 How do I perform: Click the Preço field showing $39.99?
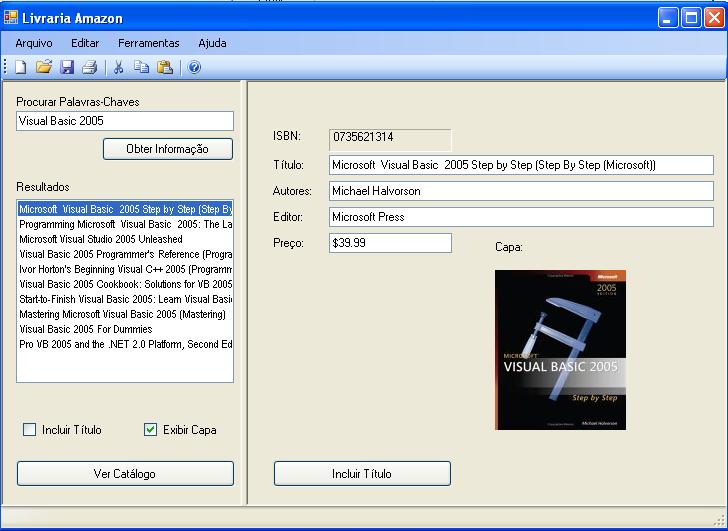[390, 243]
